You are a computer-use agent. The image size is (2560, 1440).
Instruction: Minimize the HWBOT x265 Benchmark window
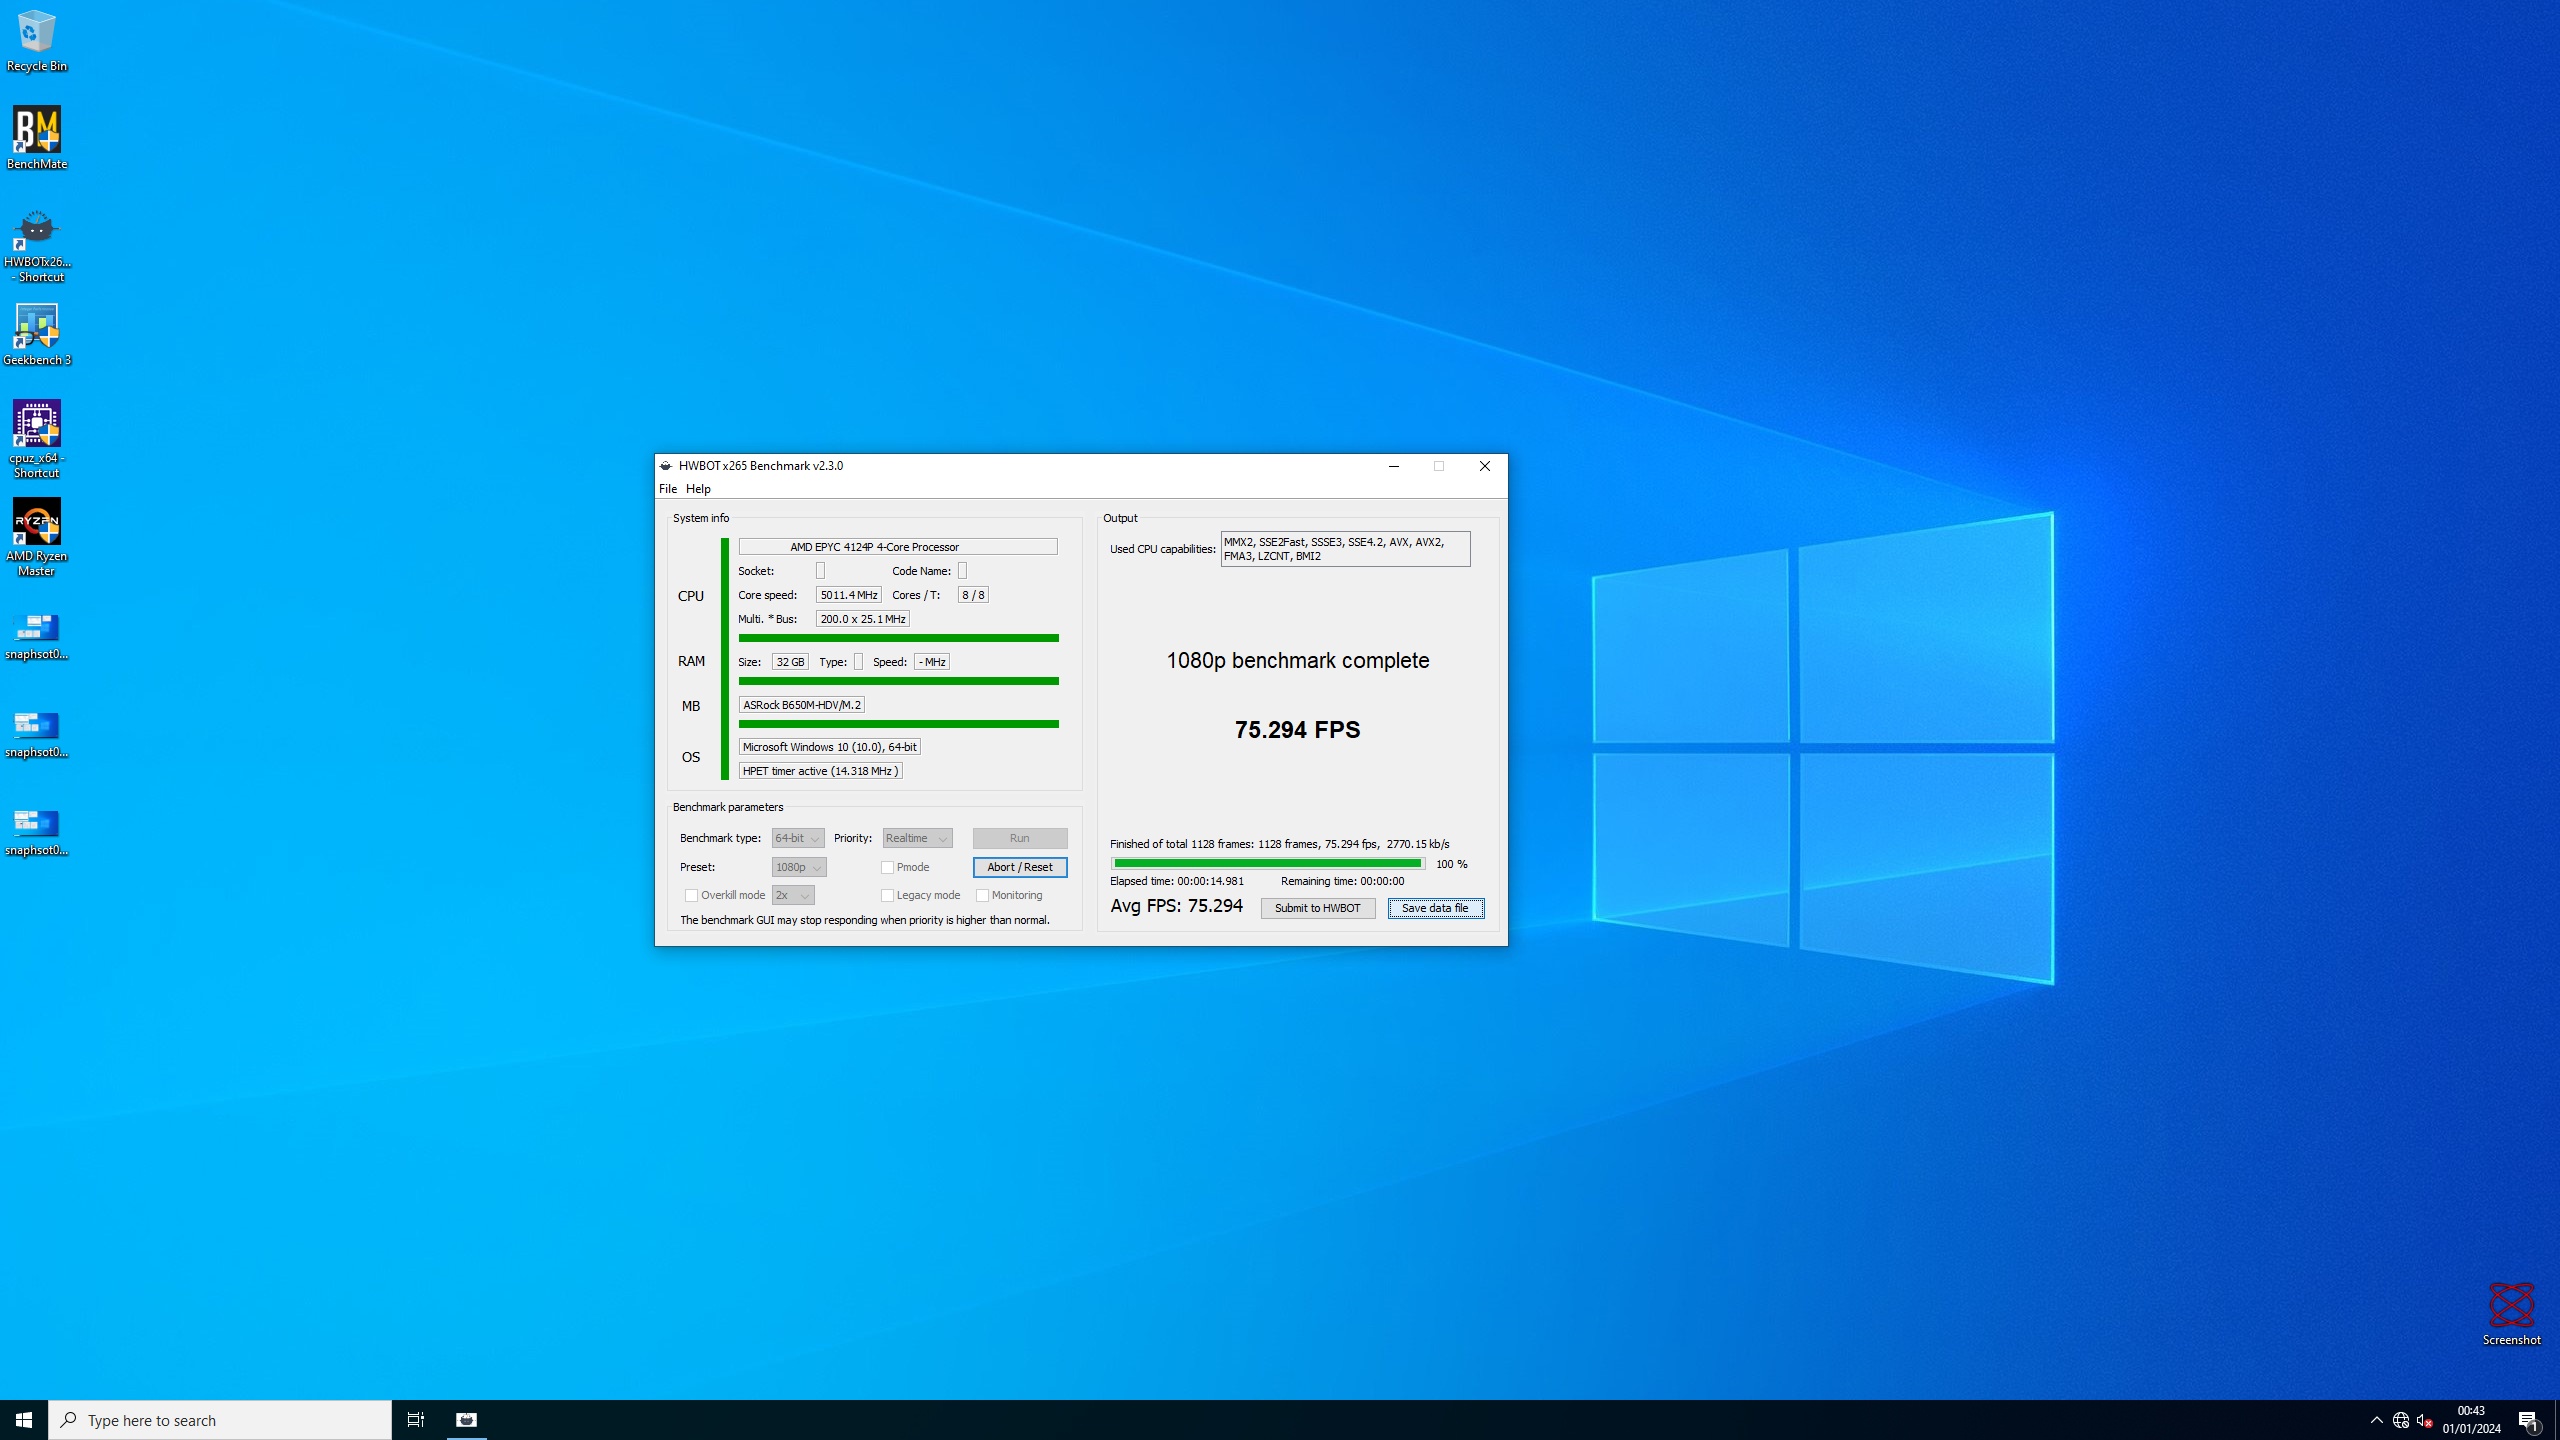click(1394, 466)
